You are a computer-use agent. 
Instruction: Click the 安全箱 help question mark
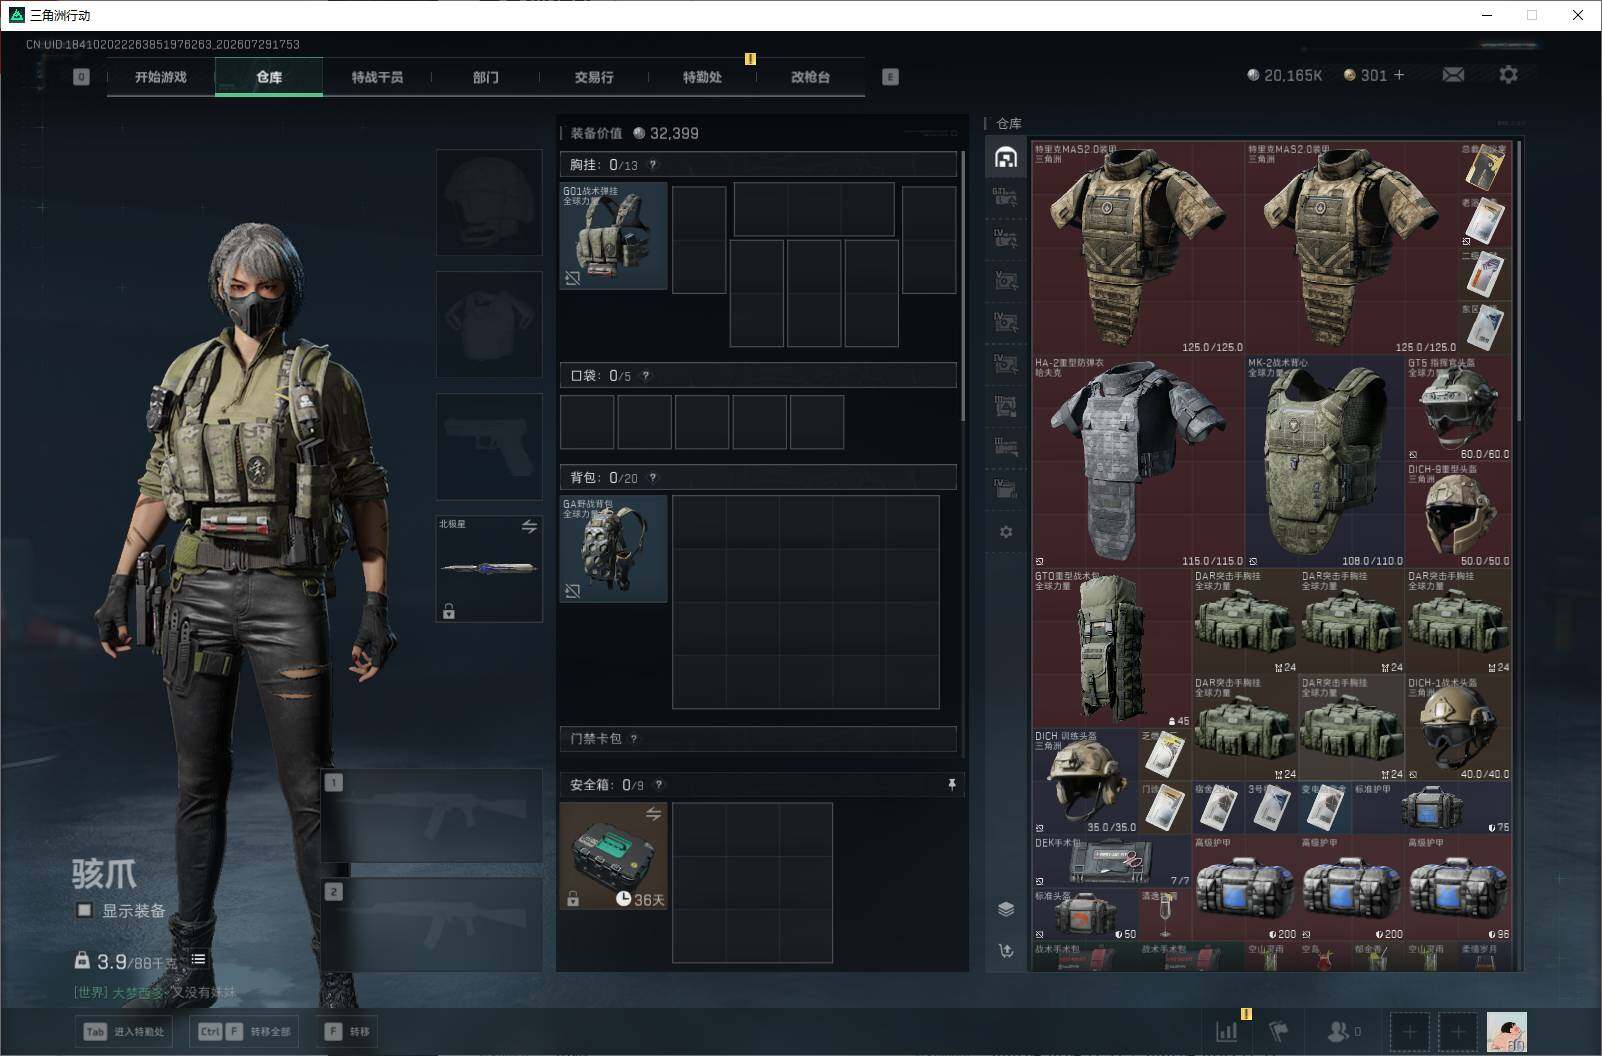658,785
